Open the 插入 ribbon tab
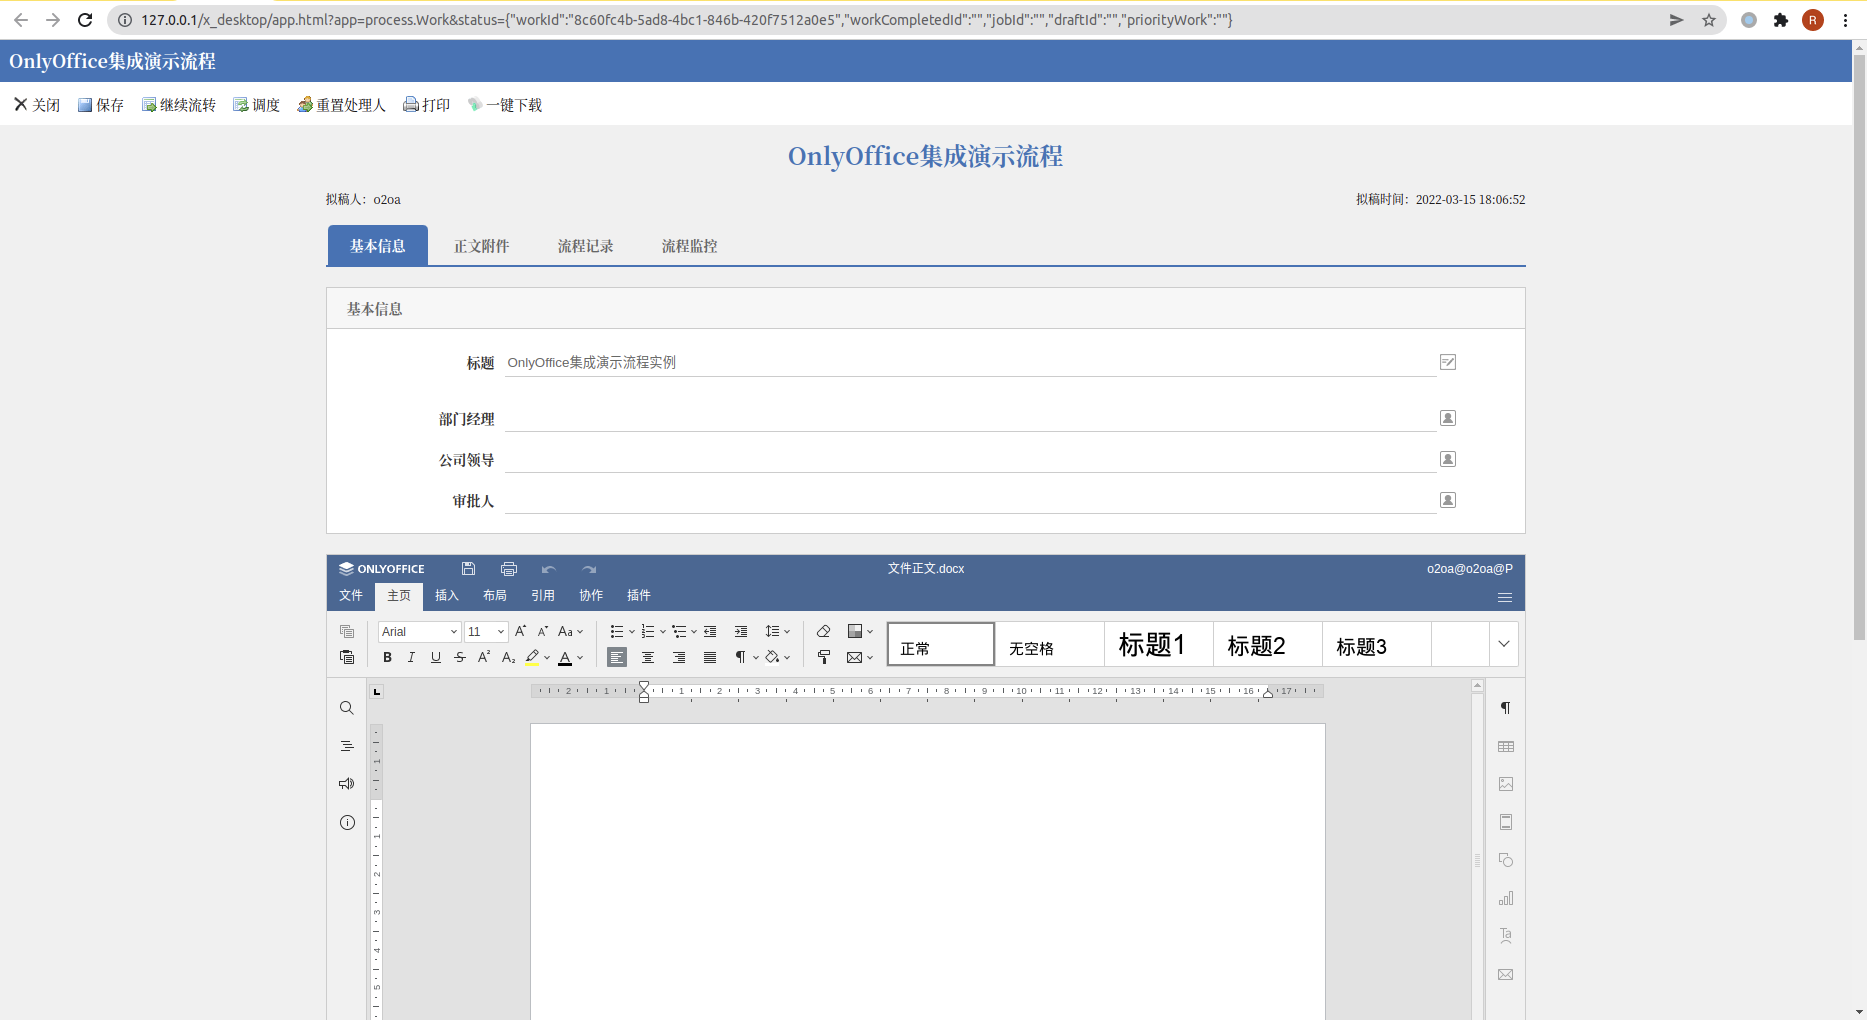The image size is (1867, 1020). 446,596
